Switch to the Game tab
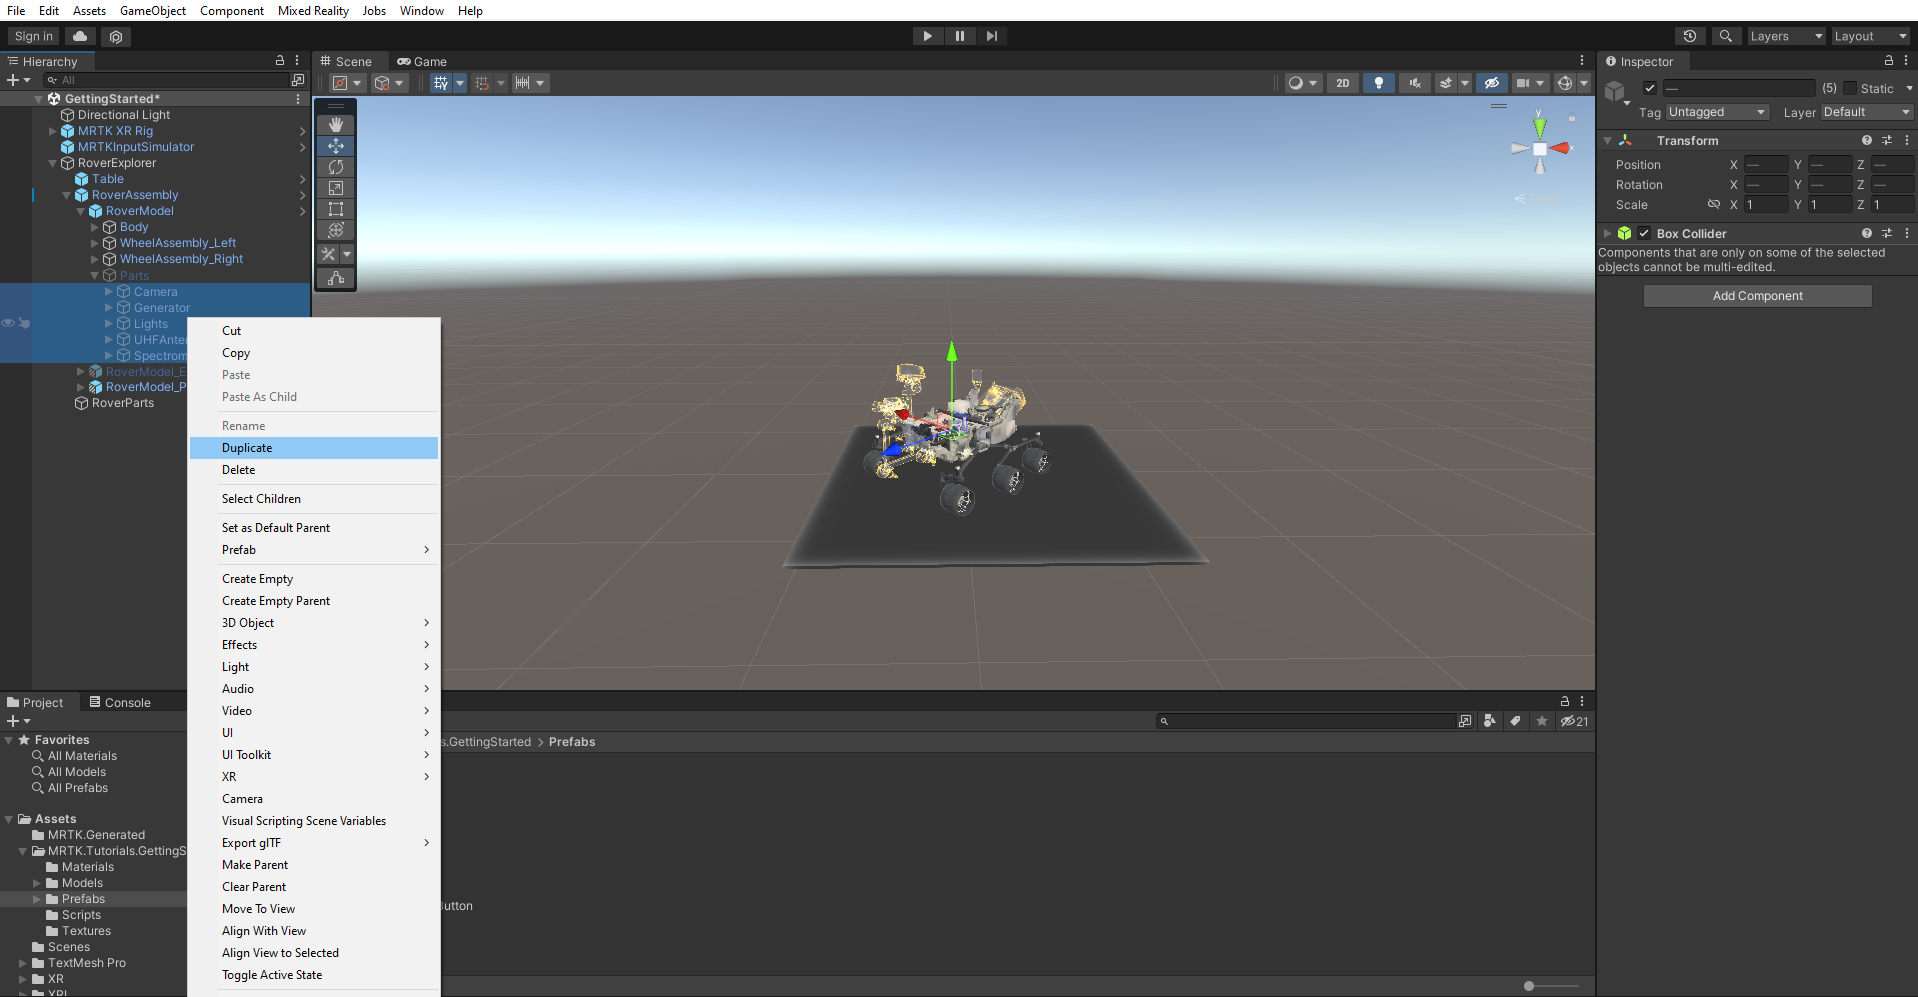 [422, 61]
